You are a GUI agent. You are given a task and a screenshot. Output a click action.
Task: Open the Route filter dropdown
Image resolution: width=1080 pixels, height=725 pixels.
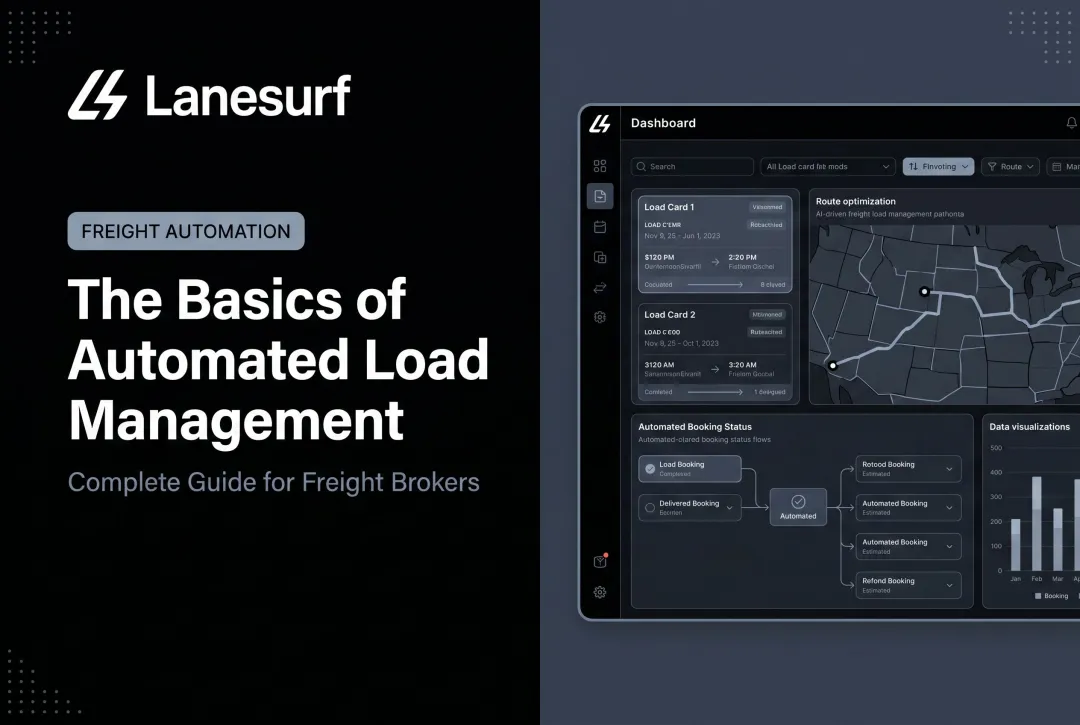pyautogui.click(x=1010, y=167)
